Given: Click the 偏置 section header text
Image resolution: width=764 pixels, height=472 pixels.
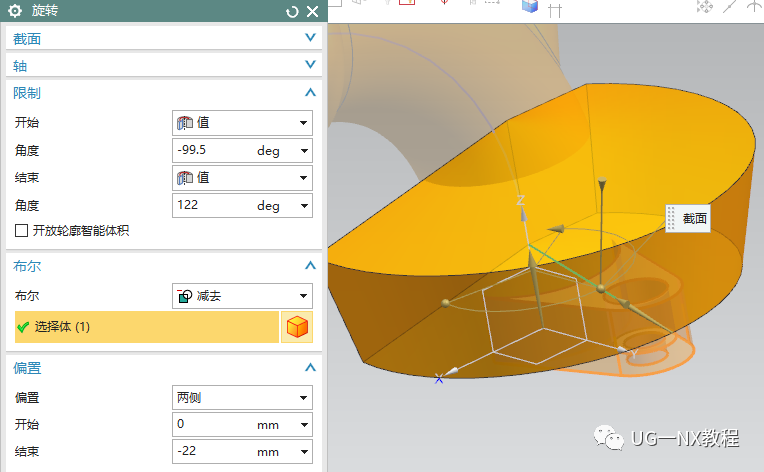Looking at the screenshot, I should (x=27, y=368).
